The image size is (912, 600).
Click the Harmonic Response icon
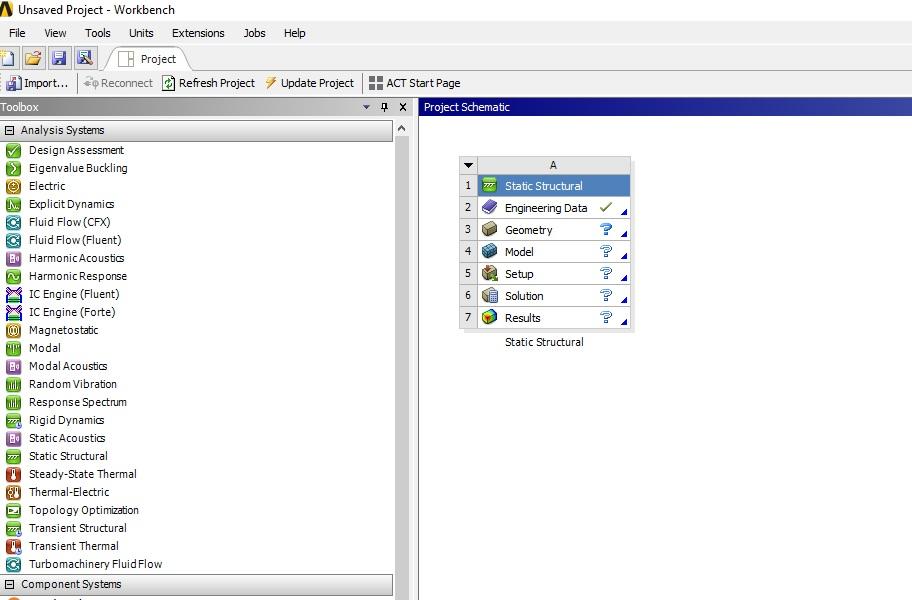(x=13, y=277)
